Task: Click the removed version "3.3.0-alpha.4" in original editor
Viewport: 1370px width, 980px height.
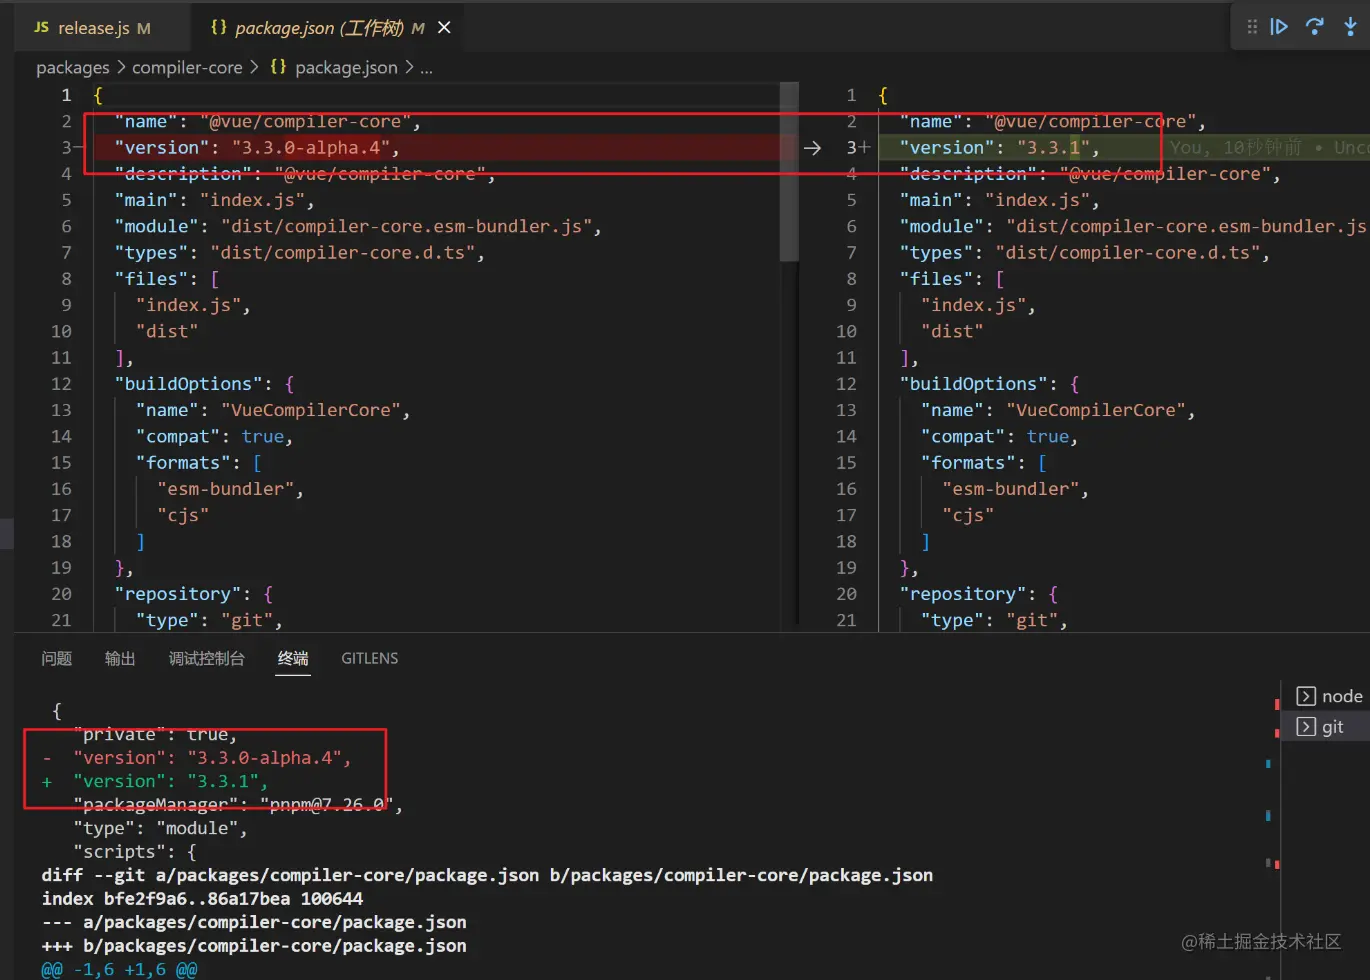Action: pos(310,148)
